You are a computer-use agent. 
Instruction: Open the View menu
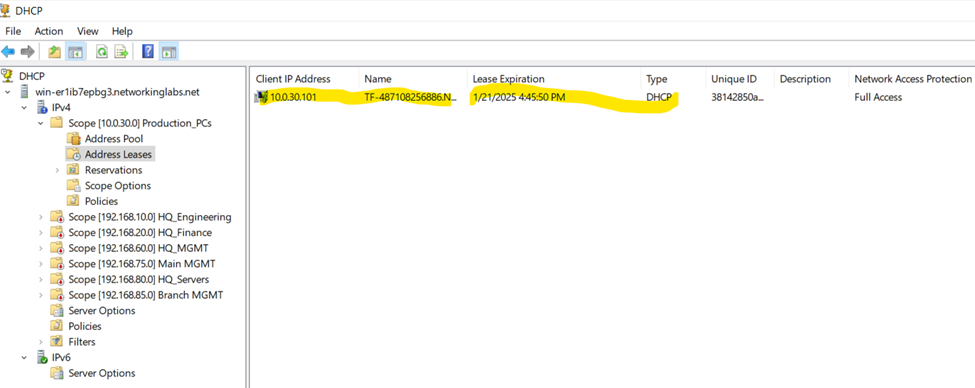coord(88,31)
